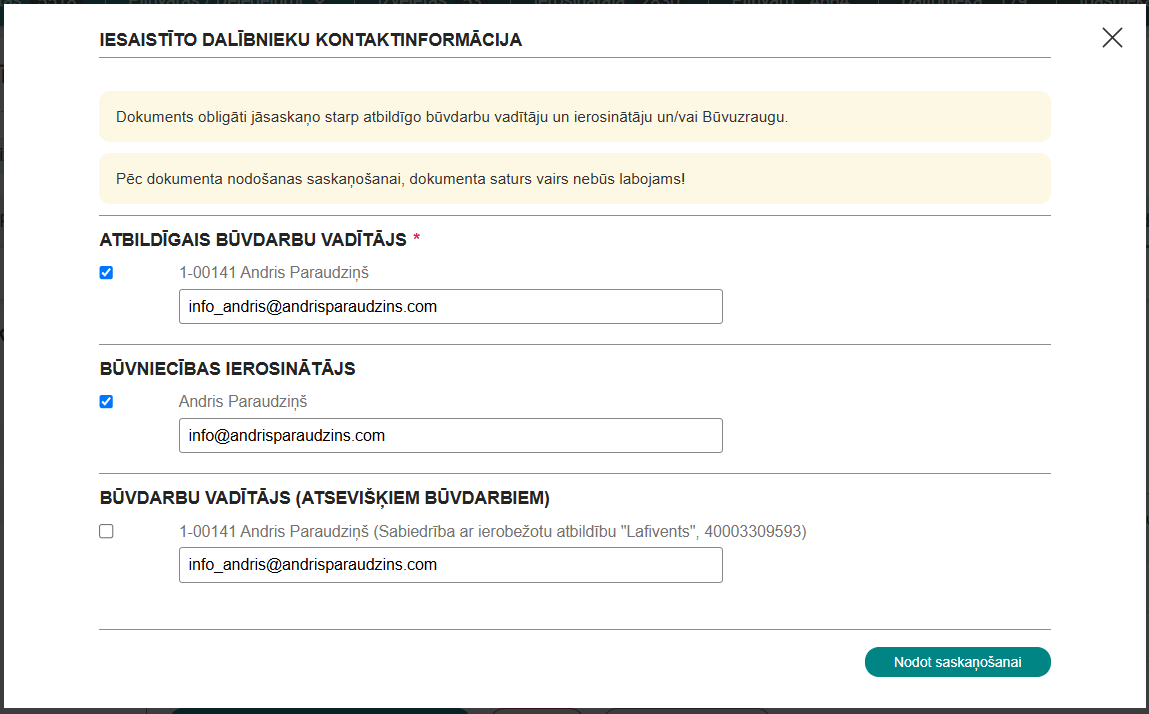Click Andris Paraudziņš label under Būvniecības ierosinātājs
This screenshot has height=714, width=1149.
[x=243, y=402]
